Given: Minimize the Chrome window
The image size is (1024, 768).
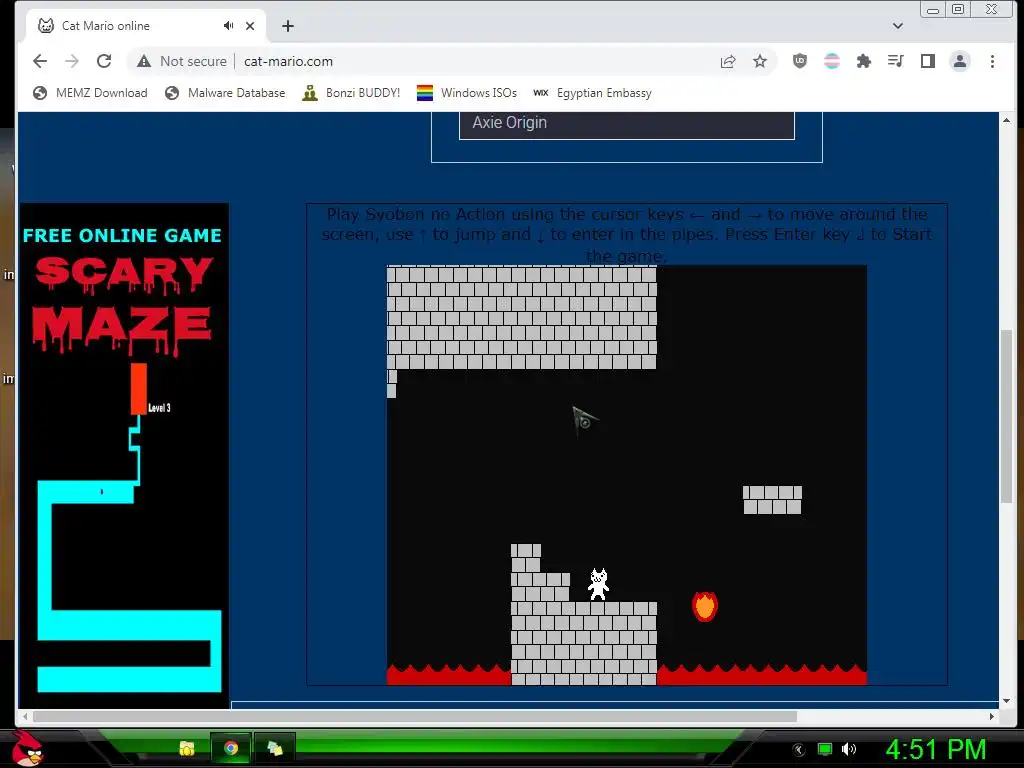Looking at the screenshot, I should click(x=933, y=10).
